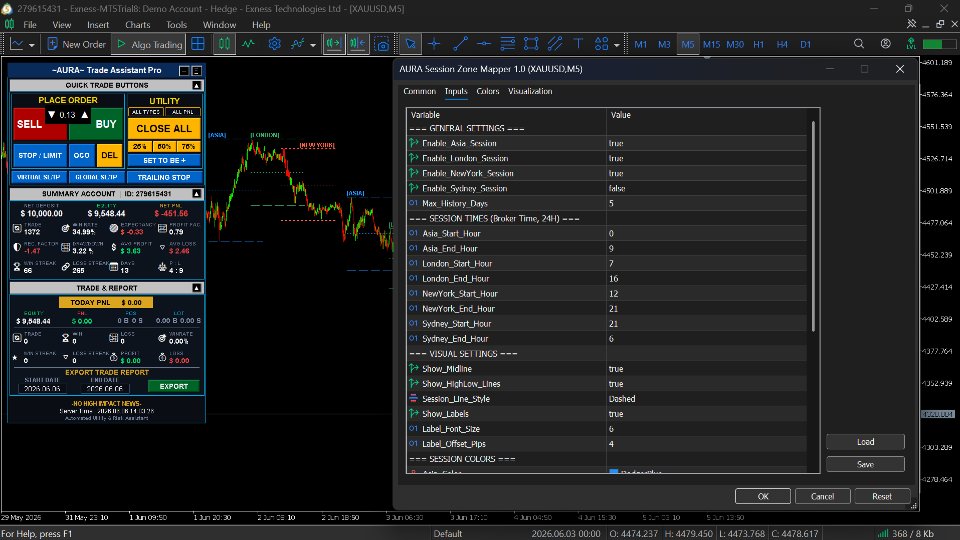The image size is (960, 540).
Task: Click the TRAILING STOP button
Action: [164, 178]
